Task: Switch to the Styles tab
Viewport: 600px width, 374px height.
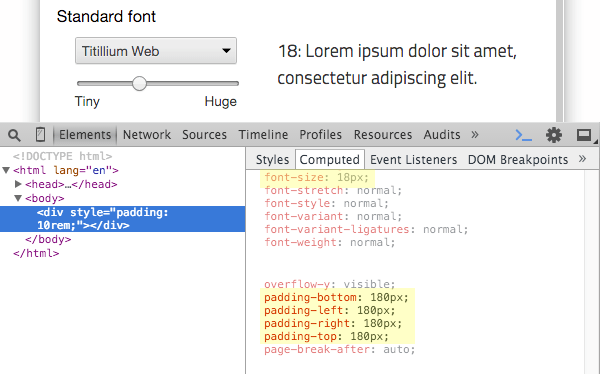Action: [272, 159]
